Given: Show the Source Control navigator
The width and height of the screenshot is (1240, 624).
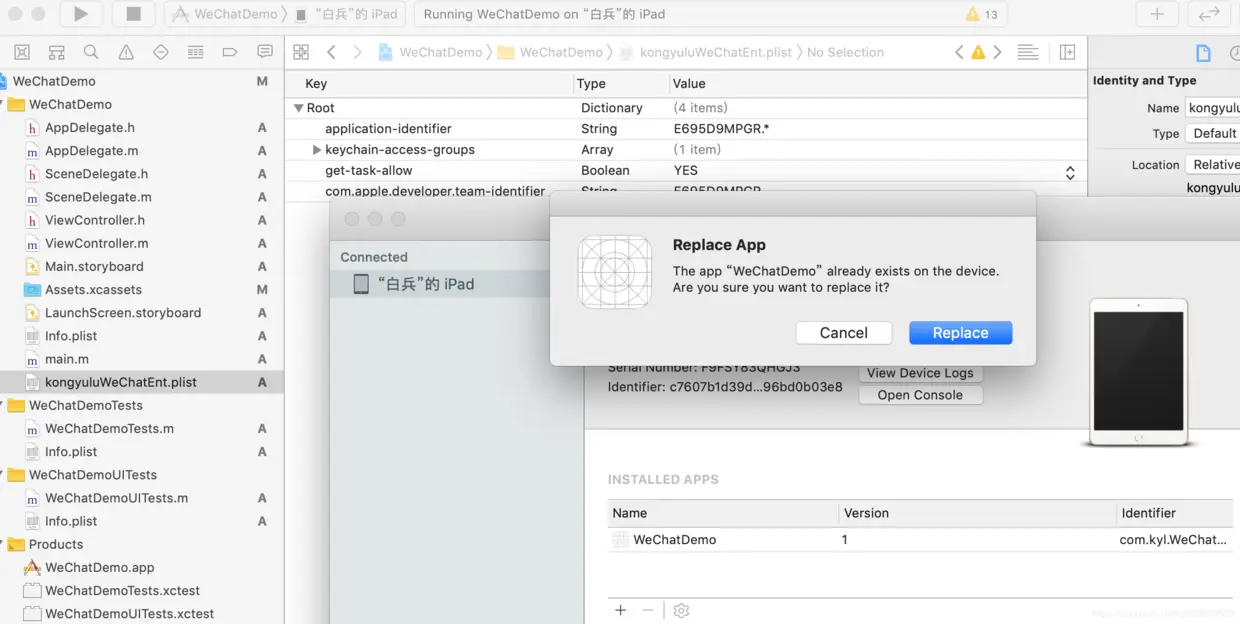Looking at the screenshot, I should click(x=57, y=52).
